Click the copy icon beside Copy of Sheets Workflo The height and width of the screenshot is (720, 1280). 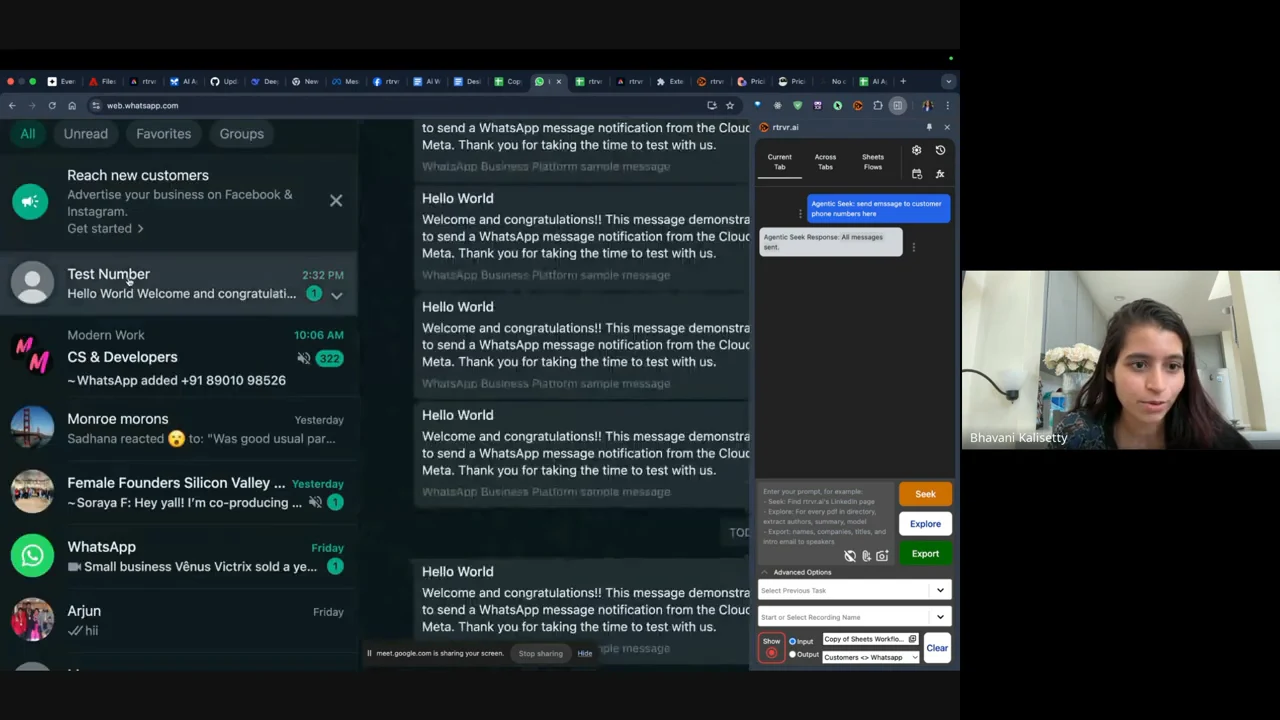point(912,639)
